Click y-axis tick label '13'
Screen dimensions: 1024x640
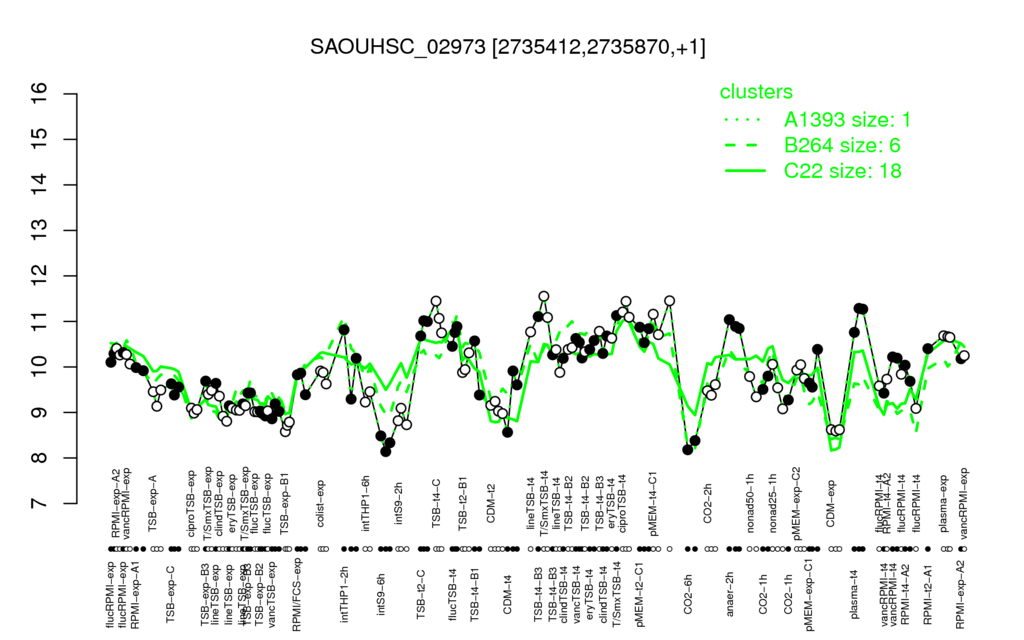(40, 231)
